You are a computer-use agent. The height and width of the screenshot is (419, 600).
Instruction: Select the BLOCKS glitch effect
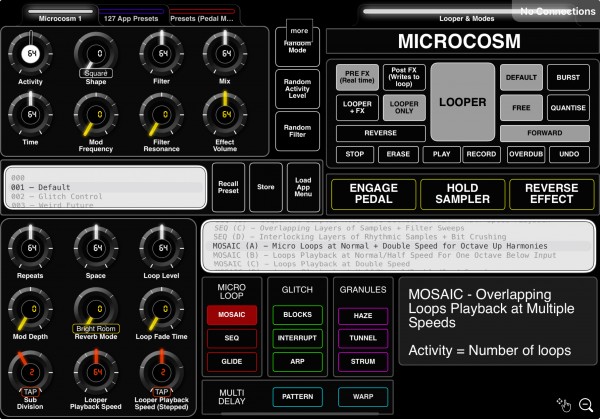[297, 315]
